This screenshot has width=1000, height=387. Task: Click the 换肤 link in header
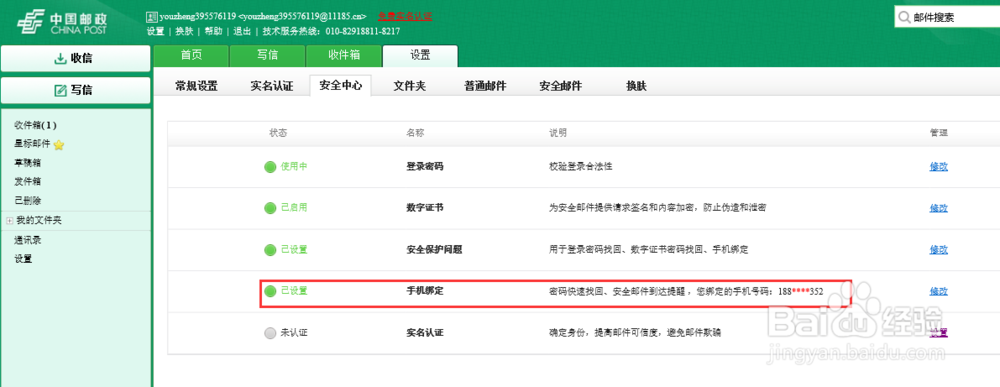(x=184, y=31)
